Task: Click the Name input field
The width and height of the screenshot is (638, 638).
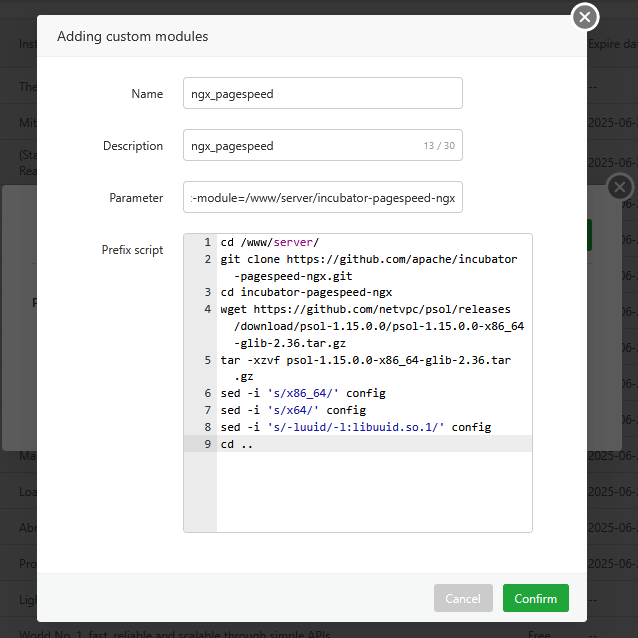Action: (322, 93)
